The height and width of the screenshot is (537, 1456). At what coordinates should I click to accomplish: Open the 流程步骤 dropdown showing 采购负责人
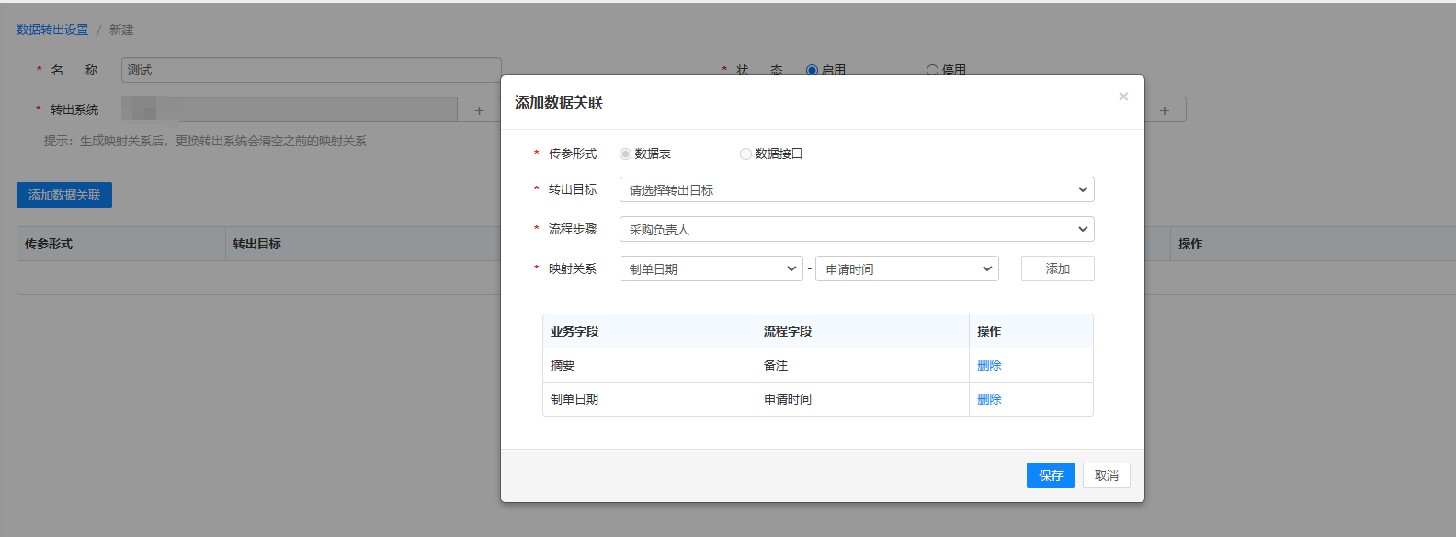[x=857, y=229]
